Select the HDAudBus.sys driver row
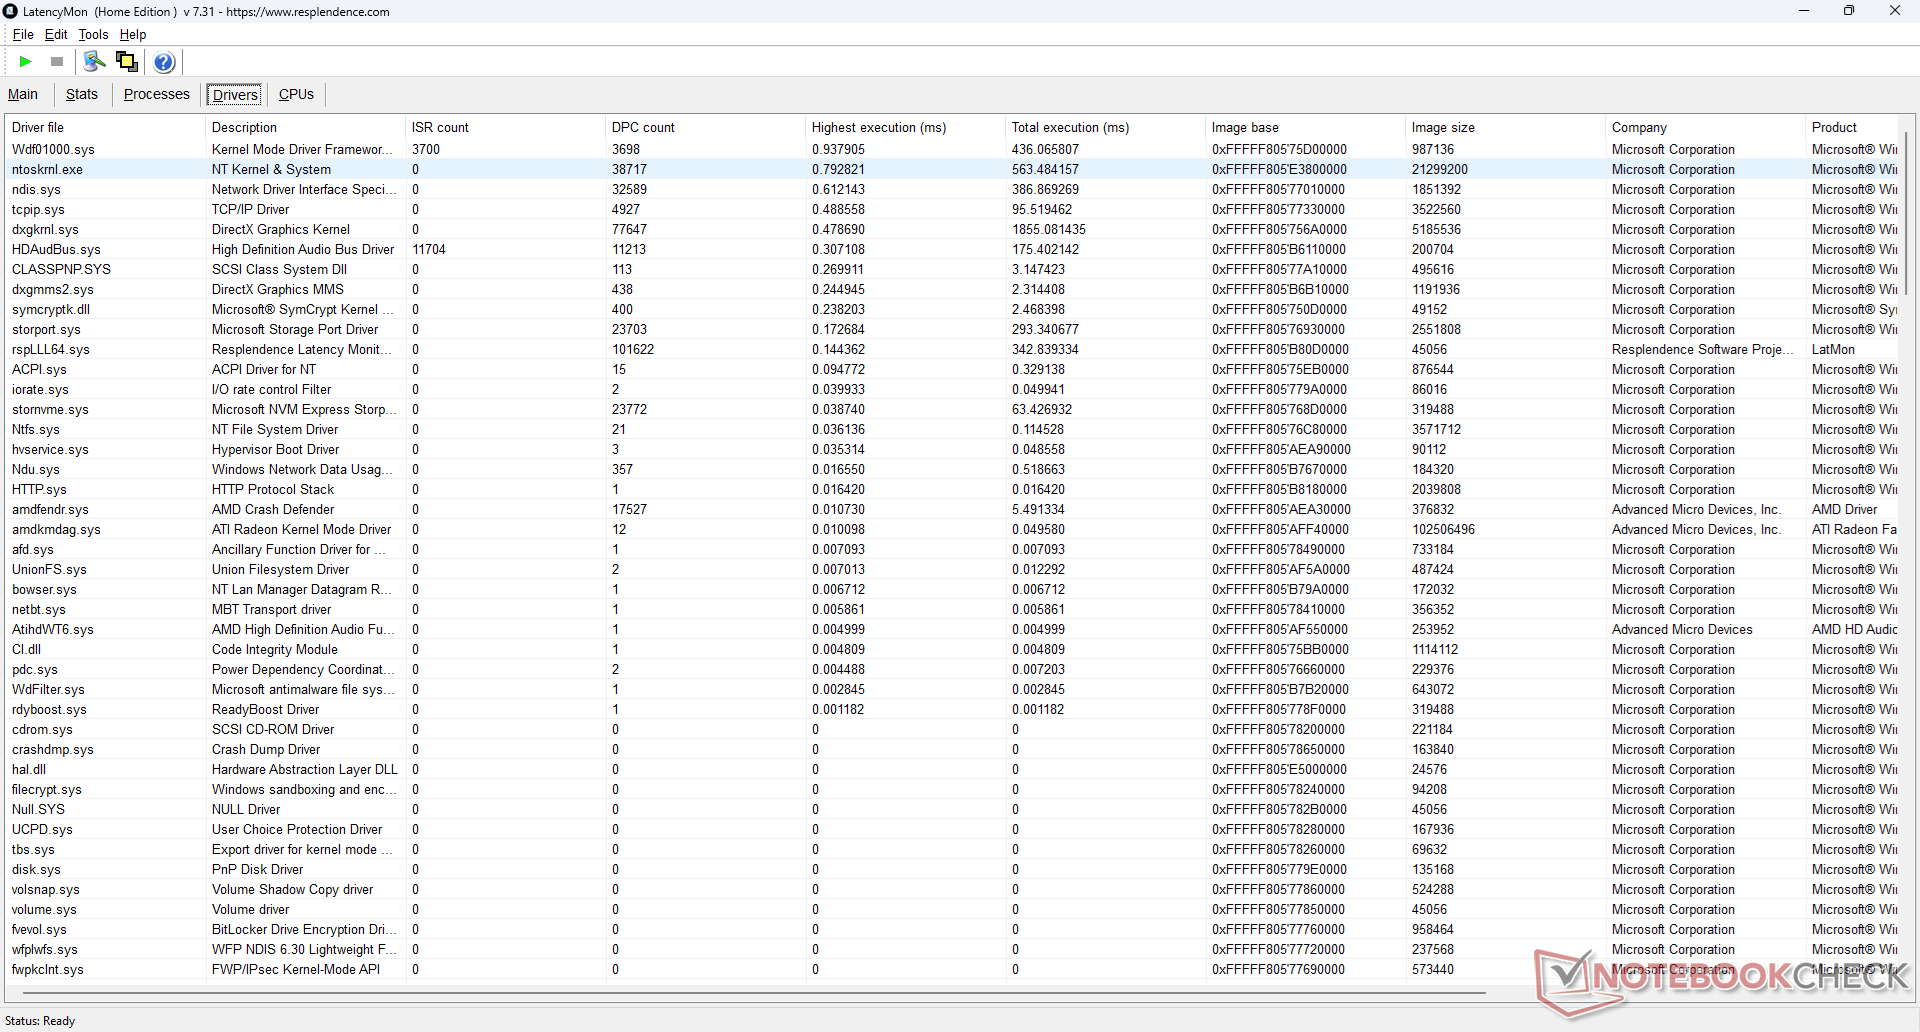The width and height of the screenshot is (1920, 1032). 56,249
